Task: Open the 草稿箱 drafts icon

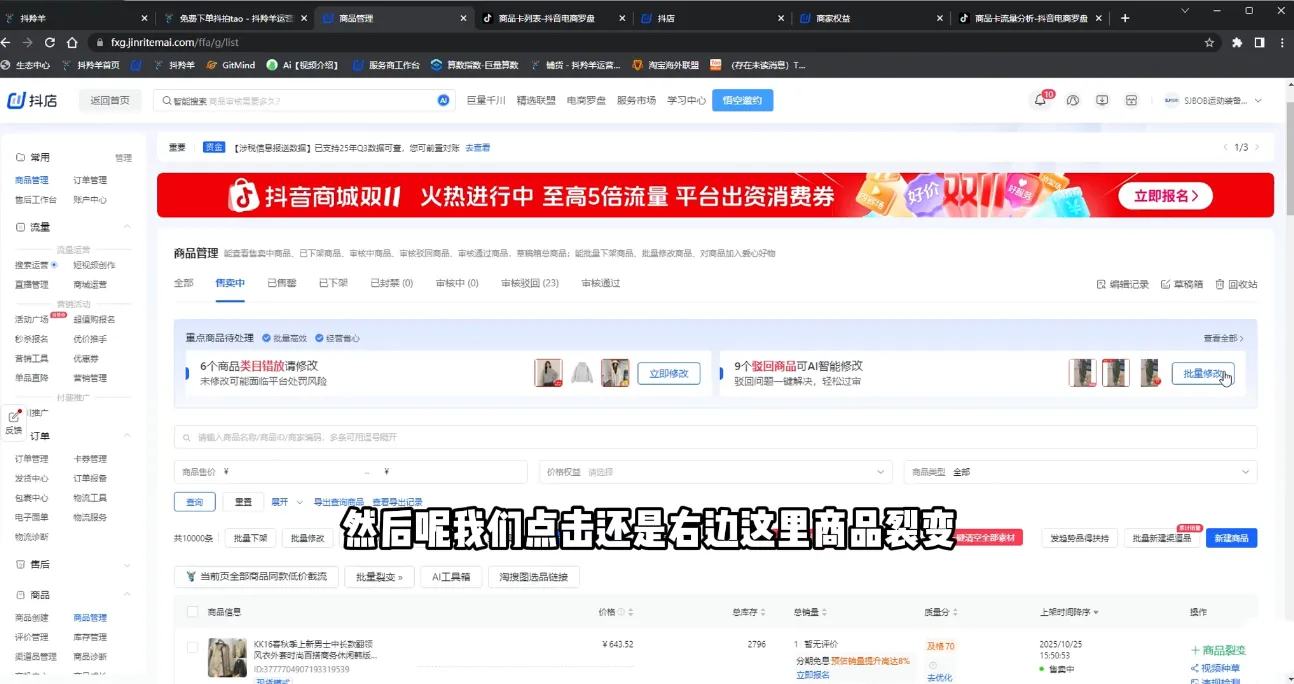Action: point(1185,284)
